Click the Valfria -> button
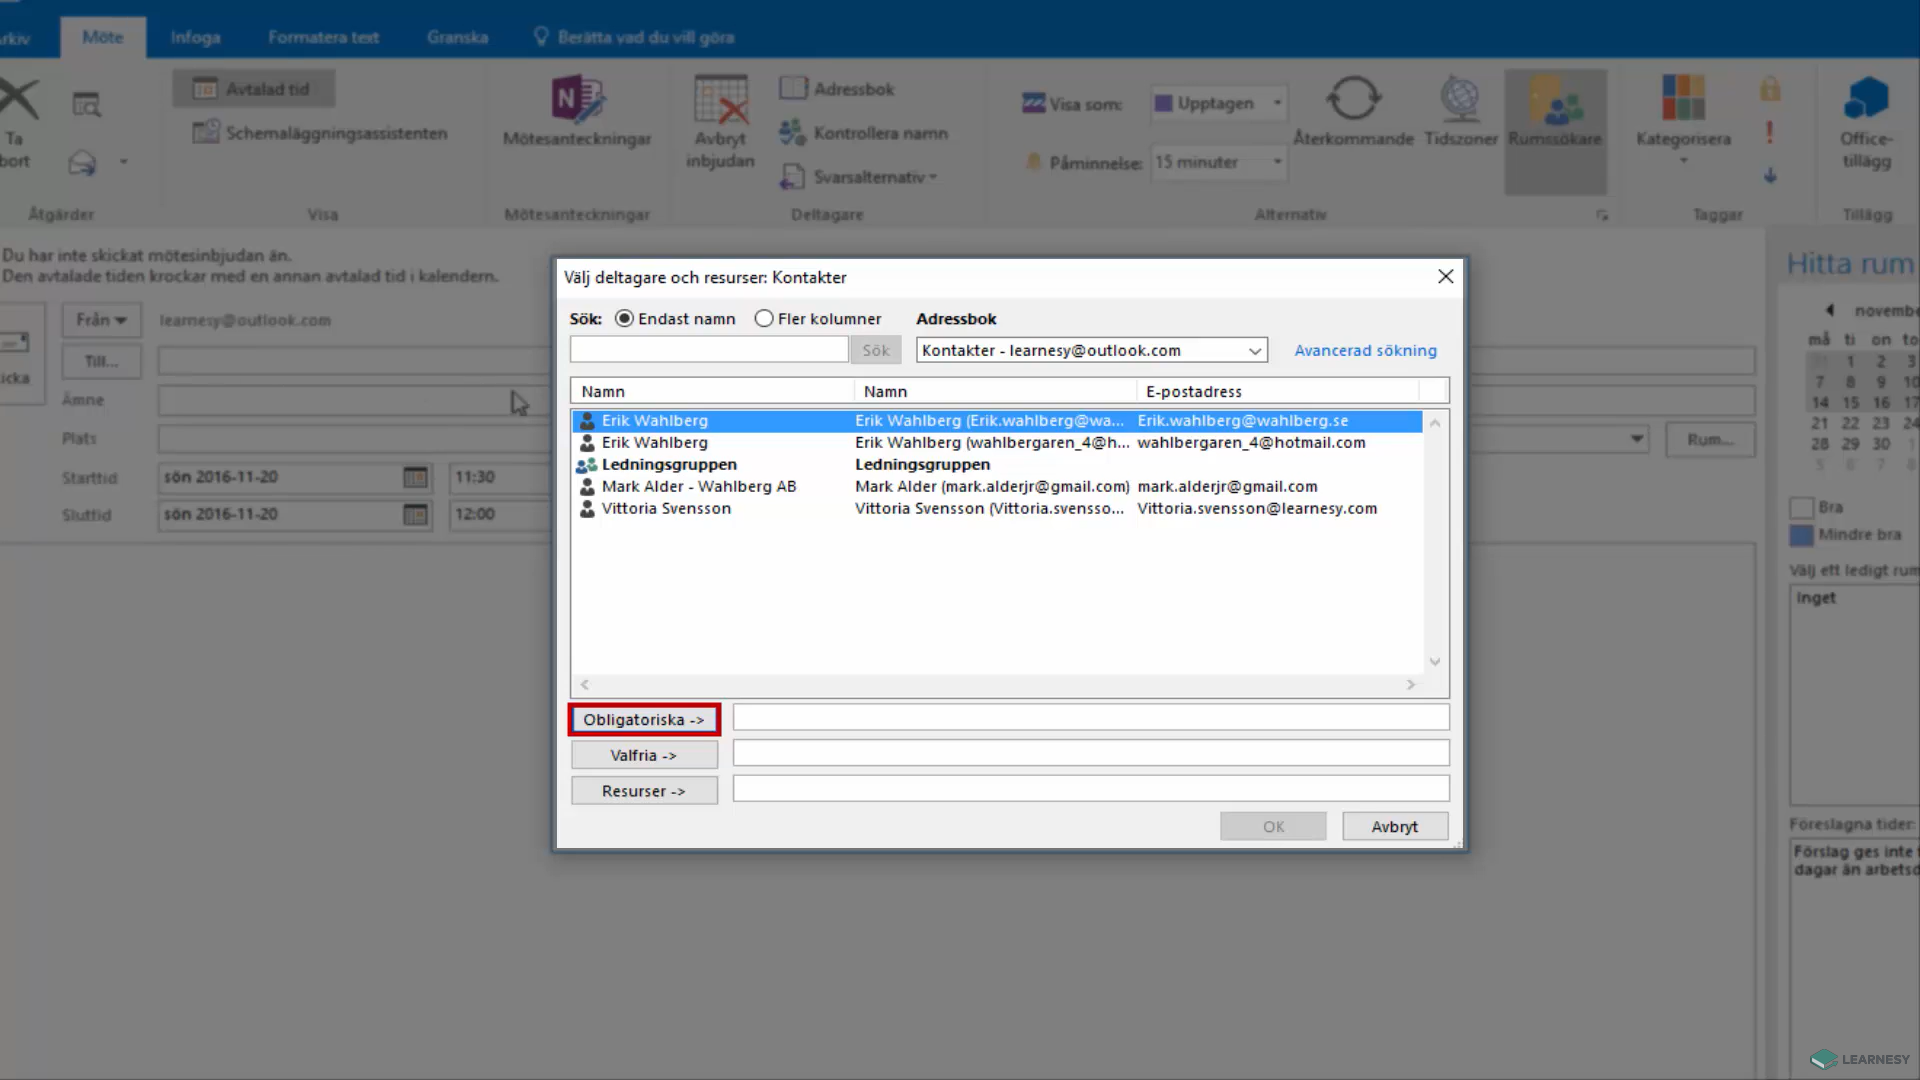The height and width of the screenshot is (1080, 1920). pyautogui.click(x=644, y=755)
